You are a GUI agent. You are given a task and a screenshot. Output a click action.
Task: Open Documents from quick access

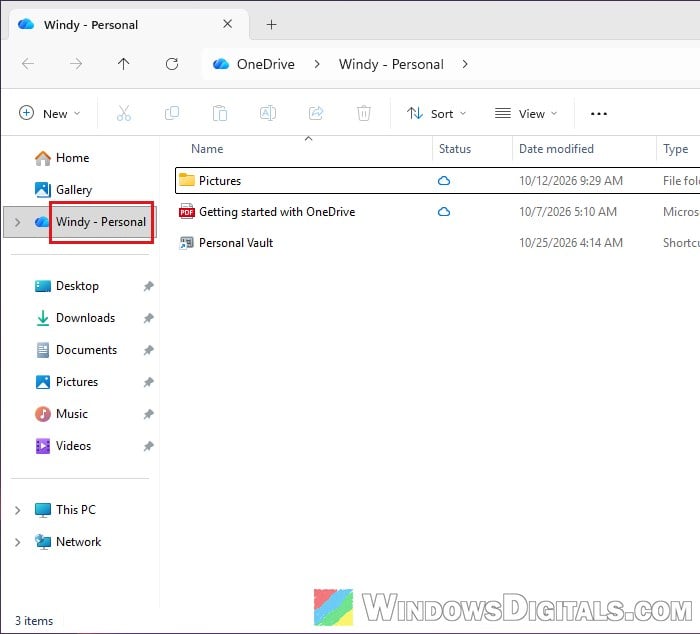[86, 350]
